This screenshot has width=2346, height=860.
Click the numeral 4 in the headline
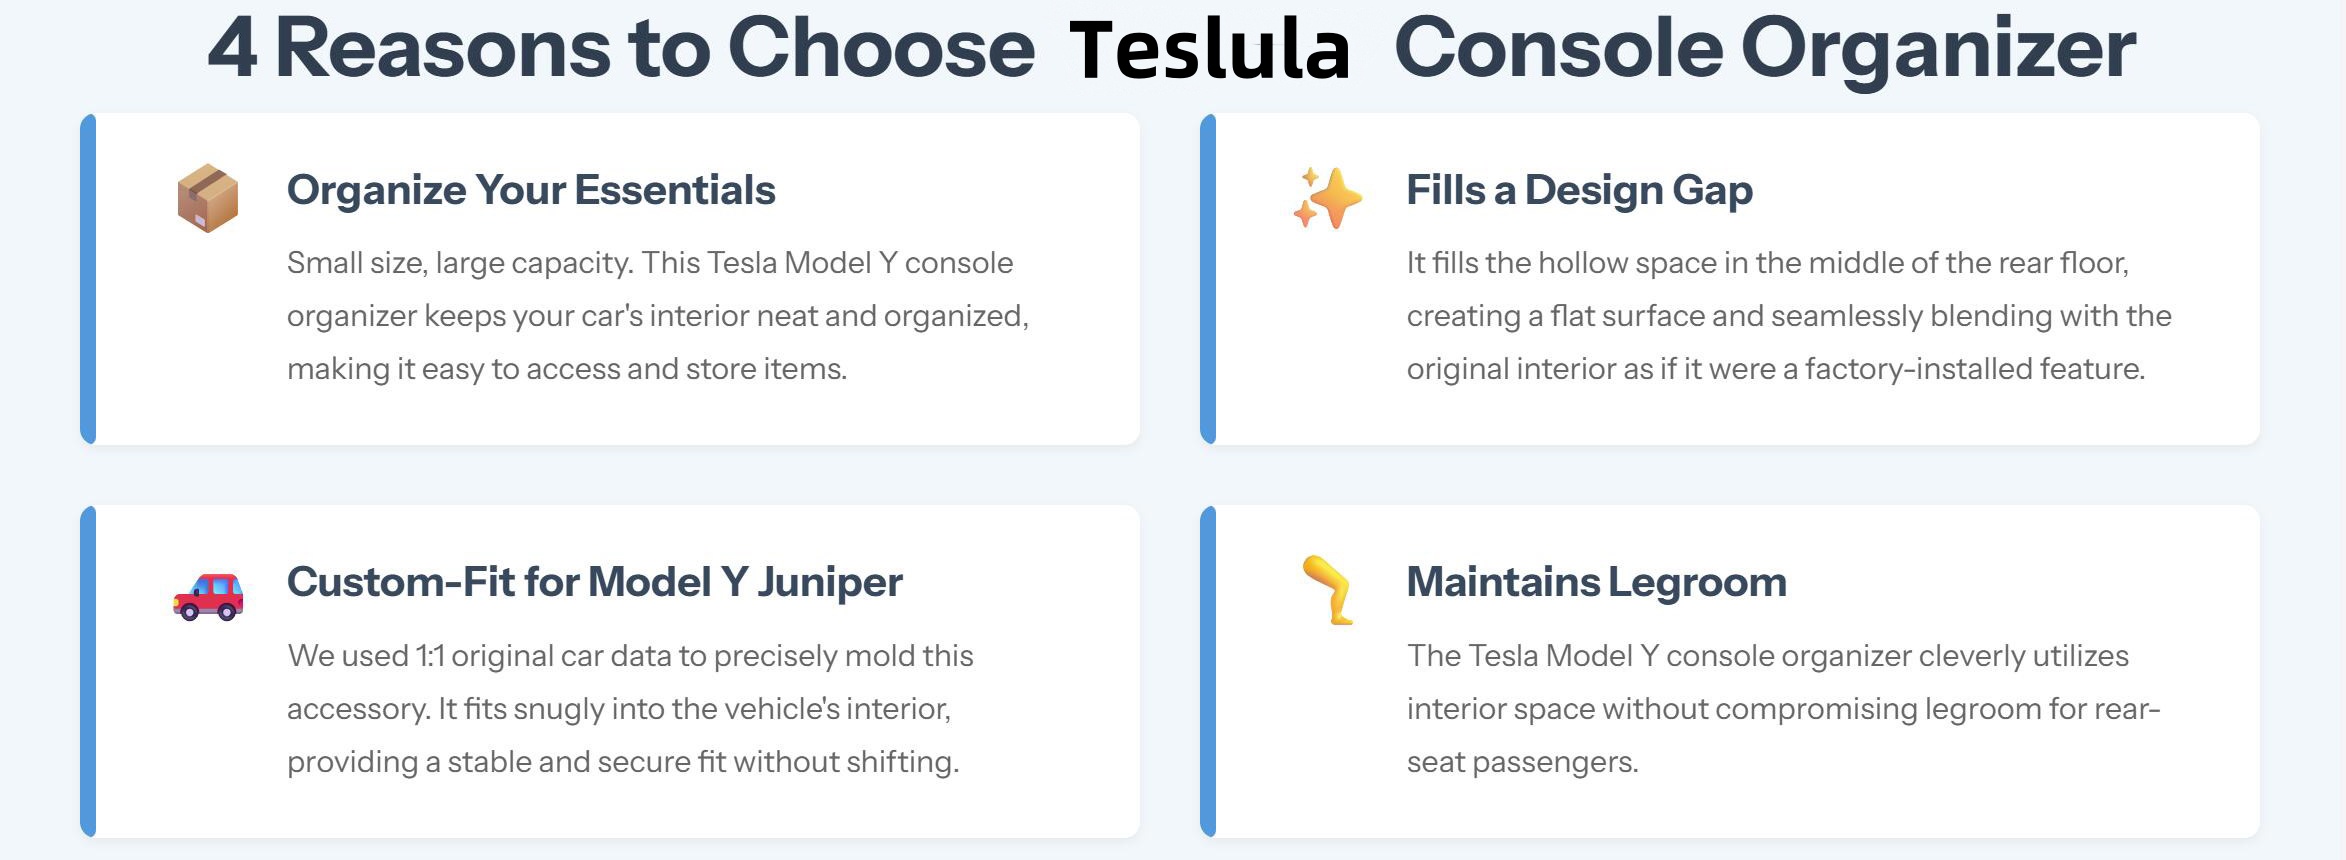pyautogui.click(x=232, y=48)
